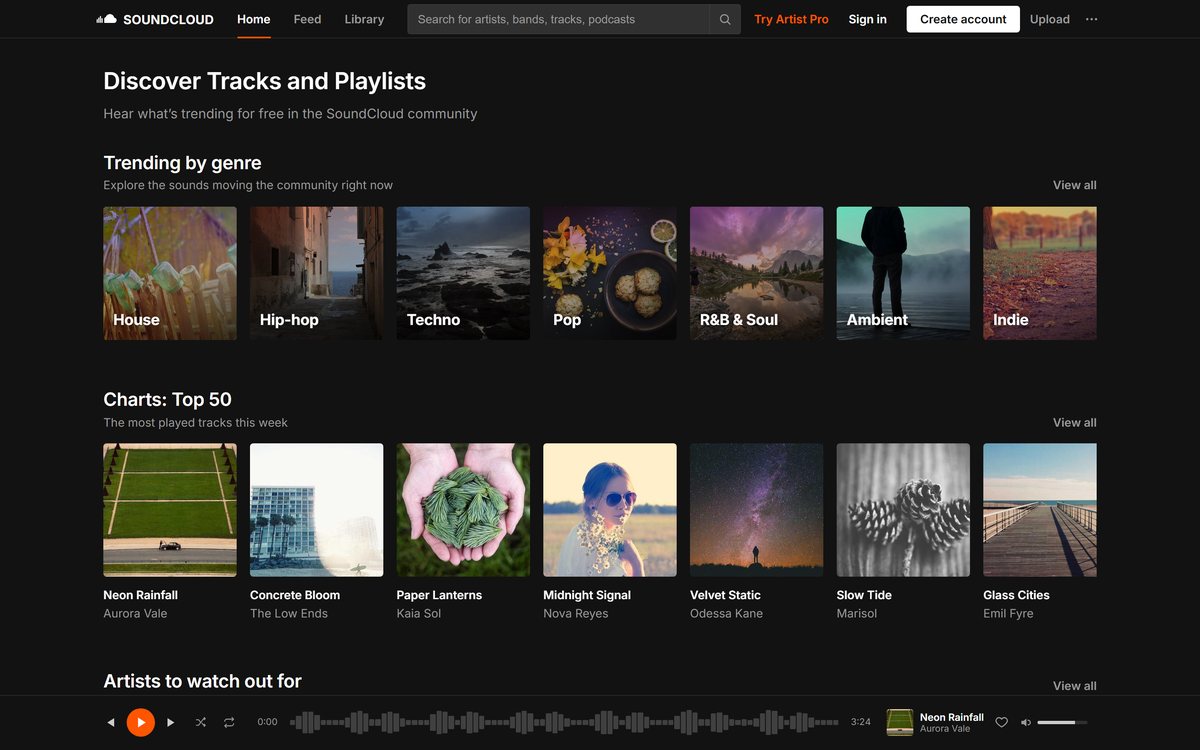Click Neon Rainfall title in player bar
The width and height of the screenshot is (1200, 750).
(x=952, y=717)
